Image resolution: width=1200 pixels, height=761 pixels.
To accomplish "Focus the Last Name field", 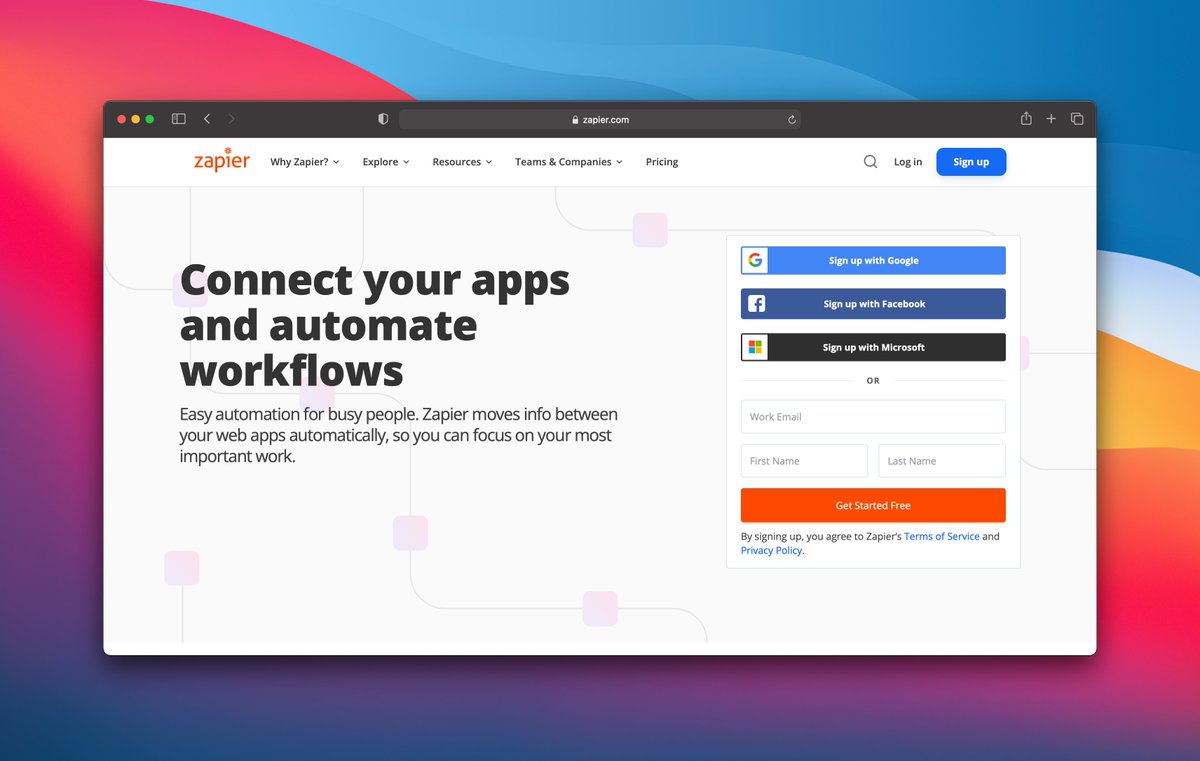I will click(942, 461).
